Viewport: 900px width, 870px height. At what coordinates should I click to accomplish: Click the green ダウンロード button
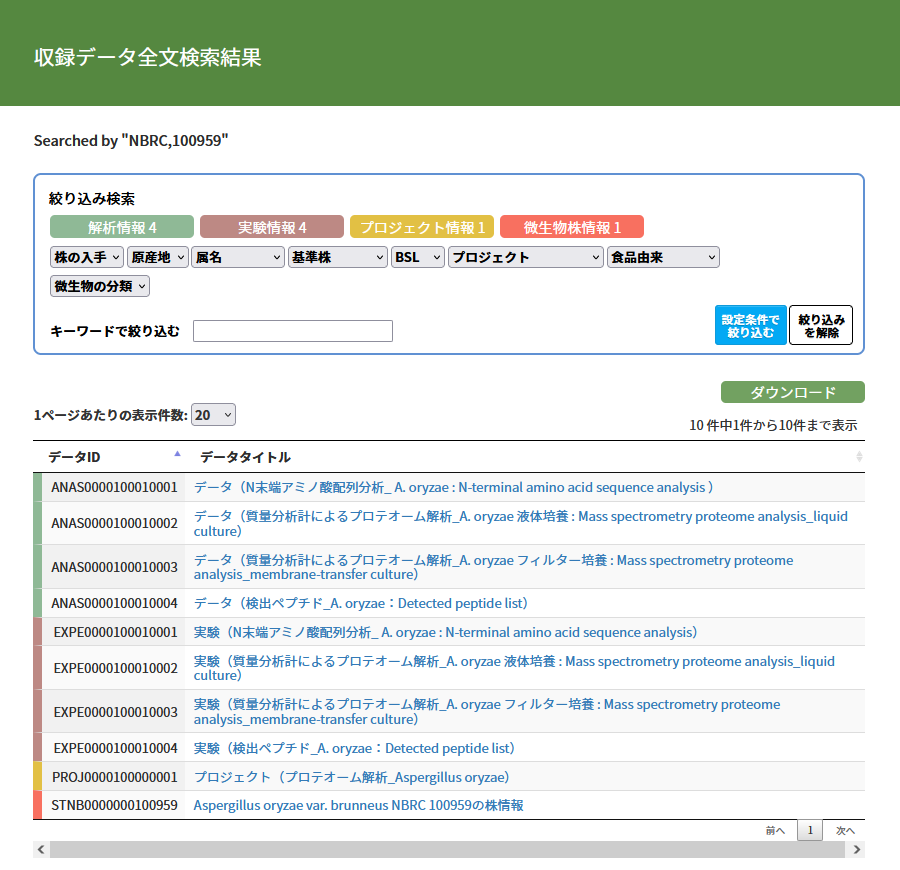pyautogui.click(x=792, y=392)
